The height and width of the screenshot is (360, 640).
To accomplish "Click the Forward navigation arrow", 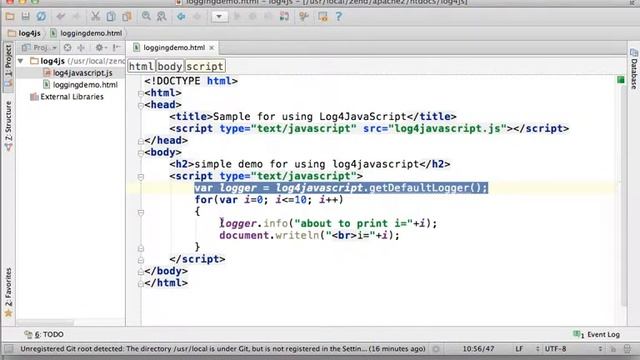I will coord(197,16).
